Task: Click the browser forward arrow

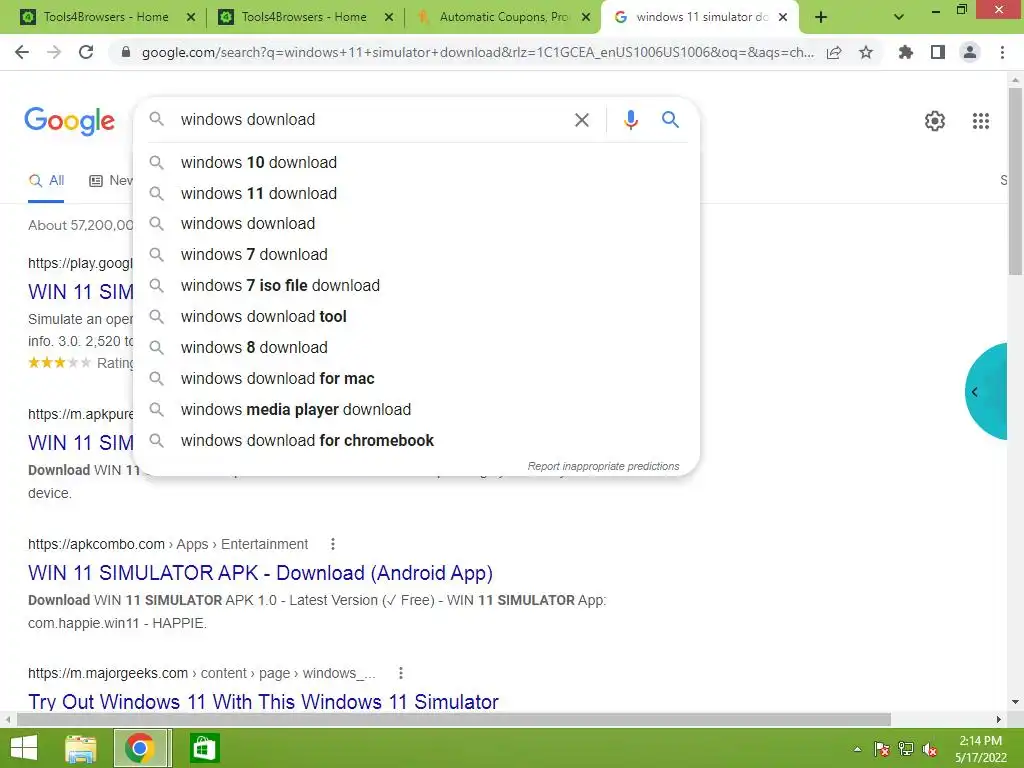Action: pos(54,52)
